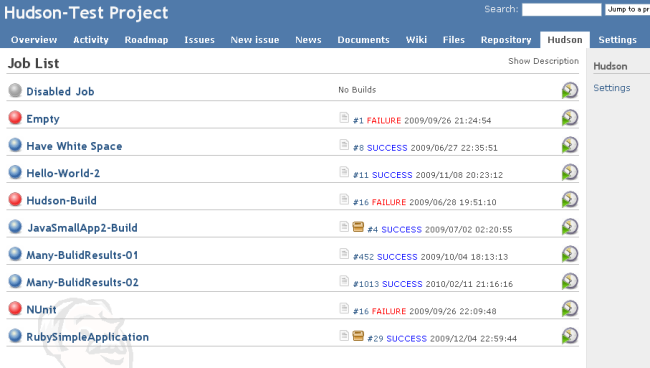Click the build-now icon for Disabled Job

coord(570,90)
